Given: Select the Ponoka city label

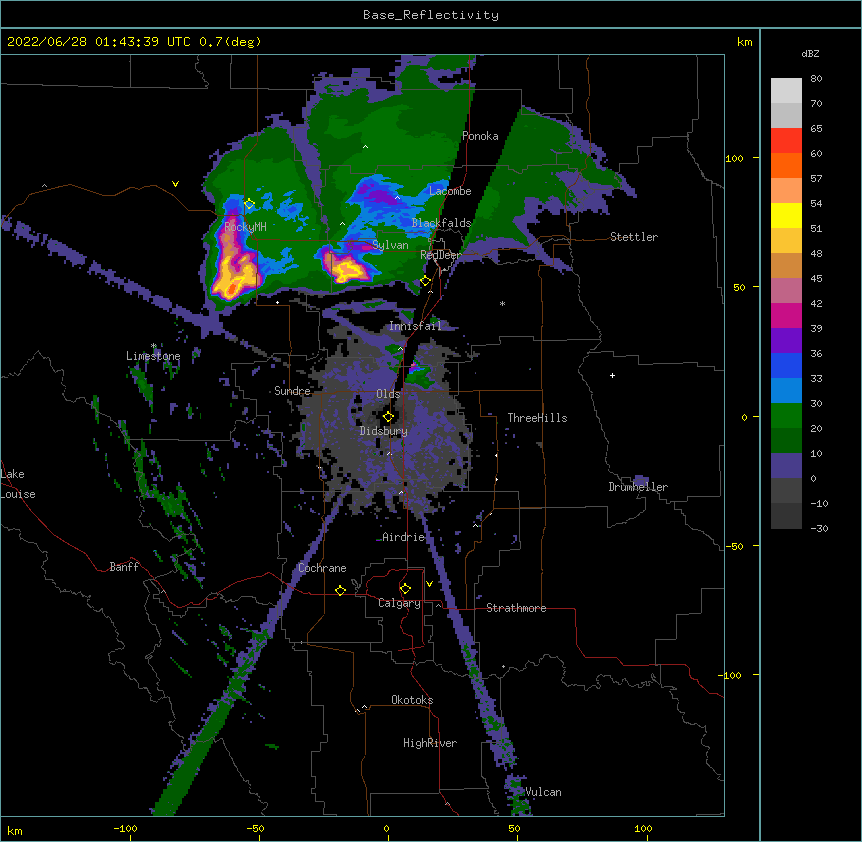Looking at the screenshot, I should tap(480, 136).
